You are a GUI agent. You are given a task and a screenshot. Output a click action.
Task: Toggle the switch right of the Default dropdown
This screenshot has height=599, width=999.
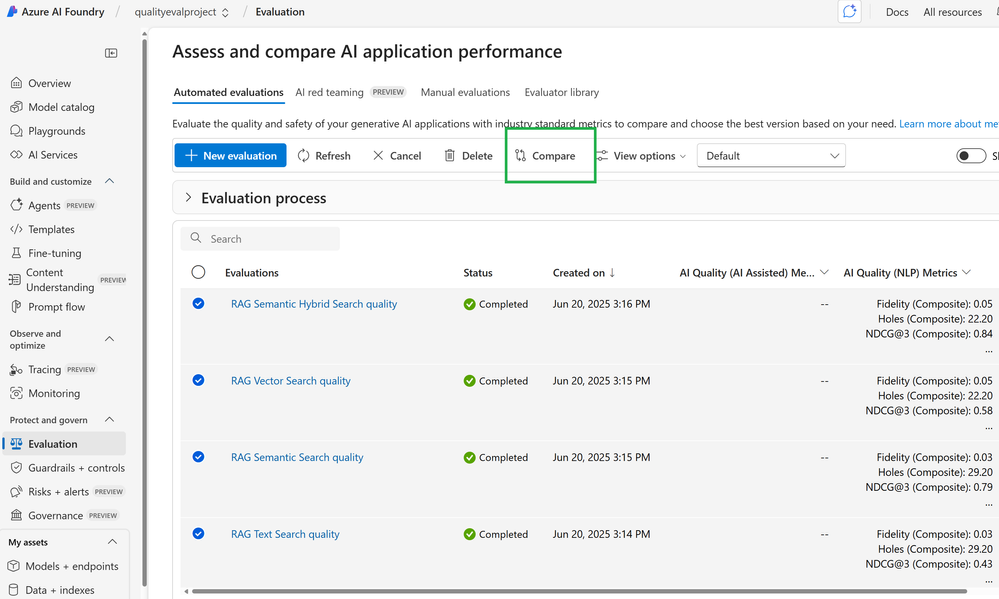pos(971,156)
